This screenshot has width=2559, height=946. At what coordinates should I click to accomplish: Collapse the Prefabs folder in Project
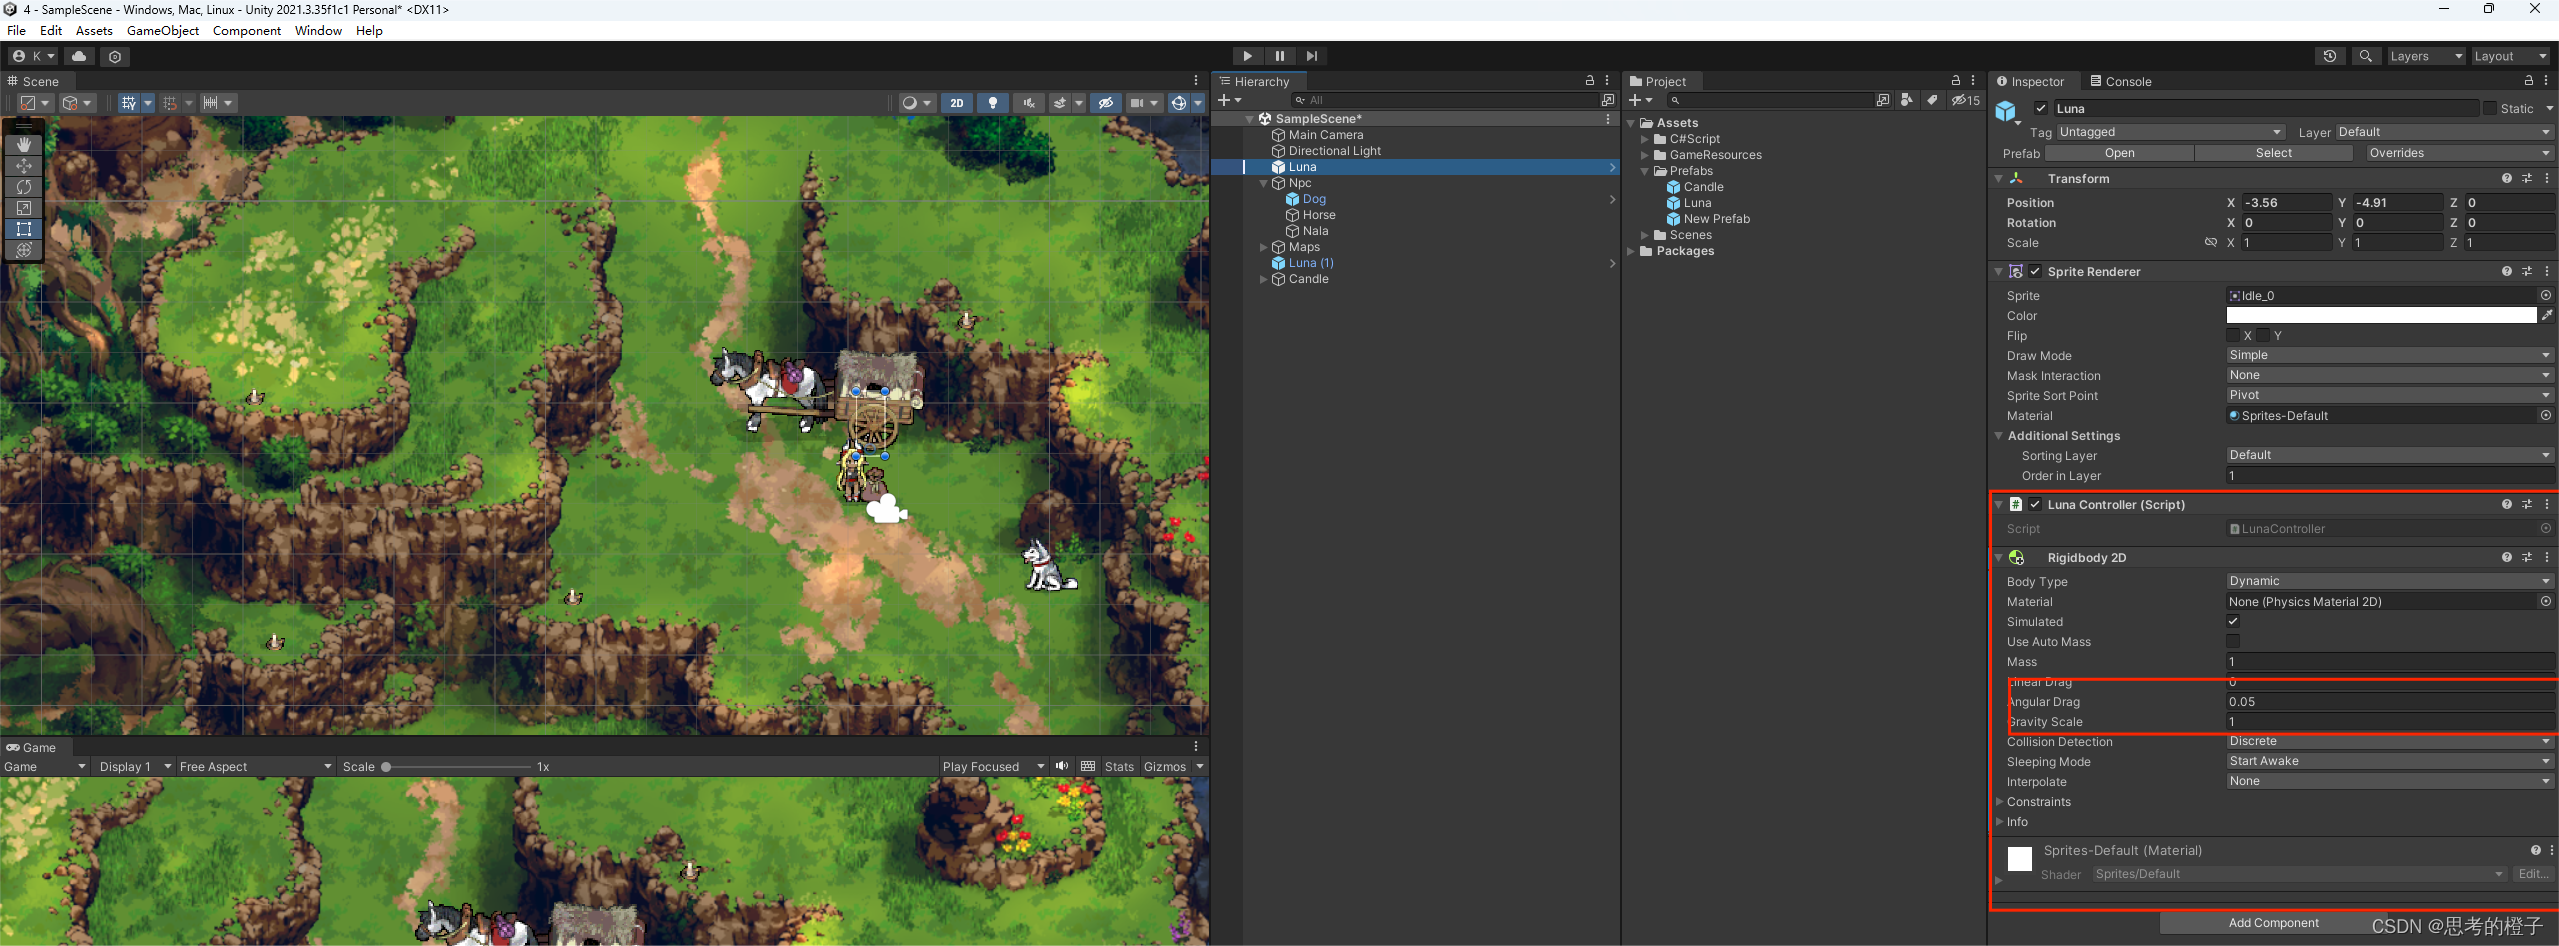pos(1645,171)
